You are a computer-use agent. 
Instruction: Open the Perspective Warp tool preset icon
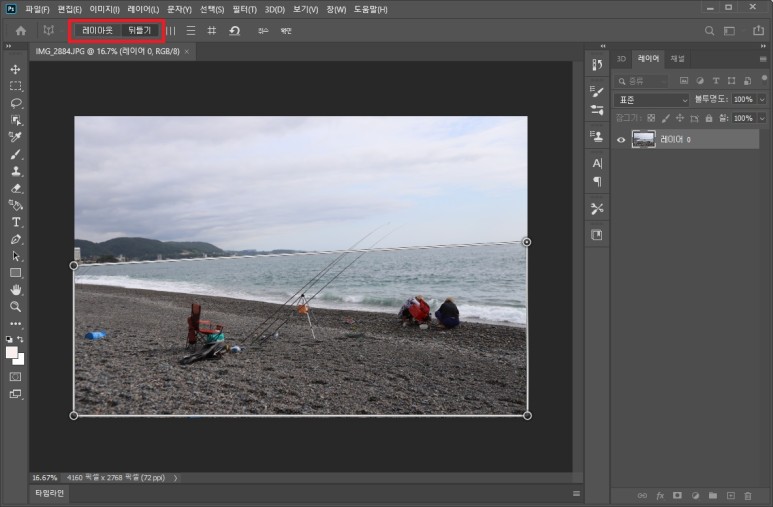pos(48,31)
